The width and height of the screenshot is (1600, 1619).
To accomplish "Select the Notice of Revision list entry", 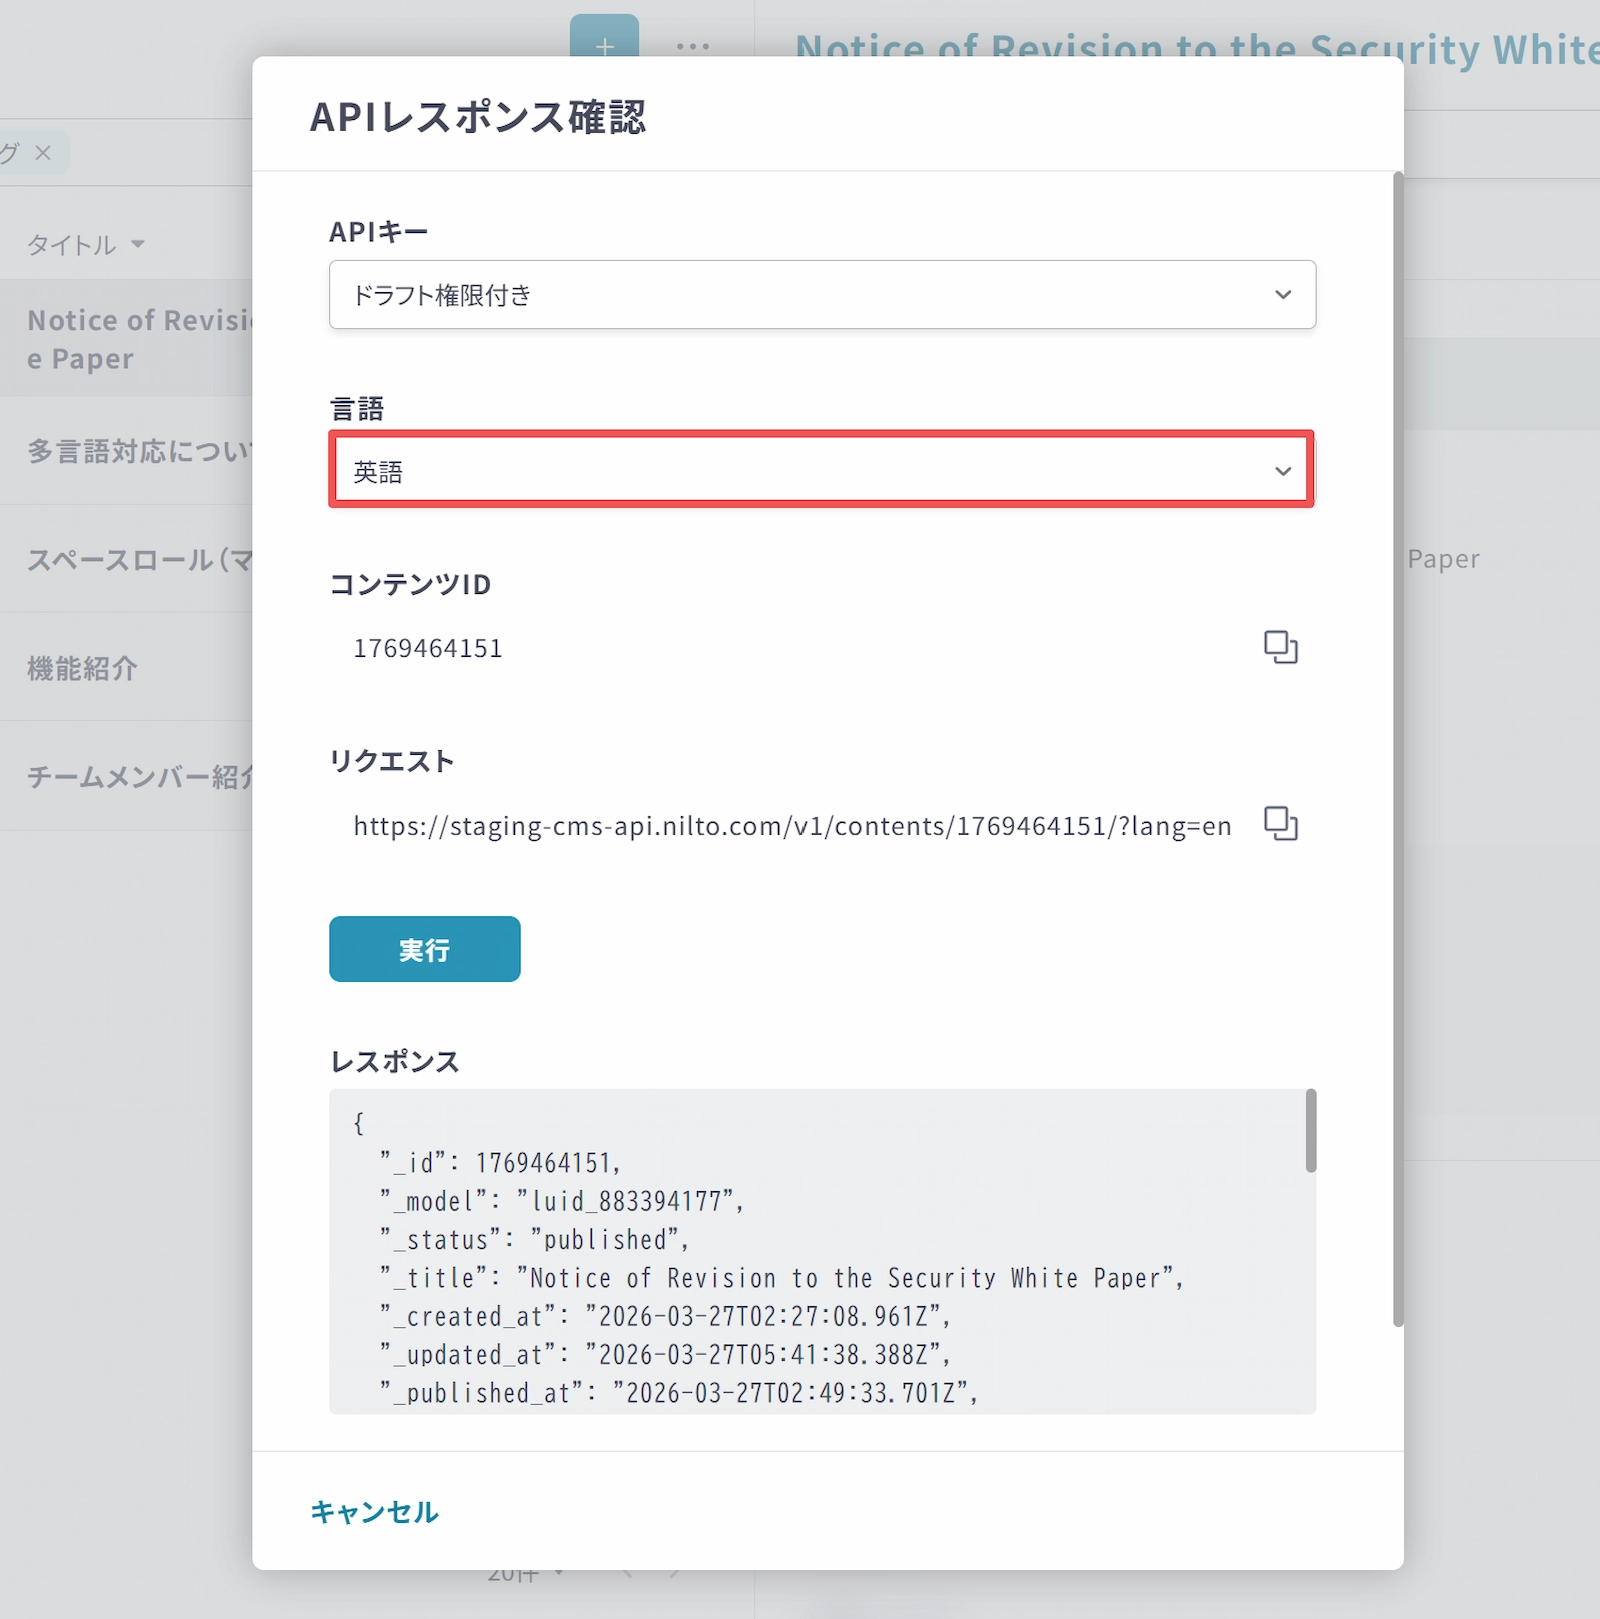I will tap(130, 339).
